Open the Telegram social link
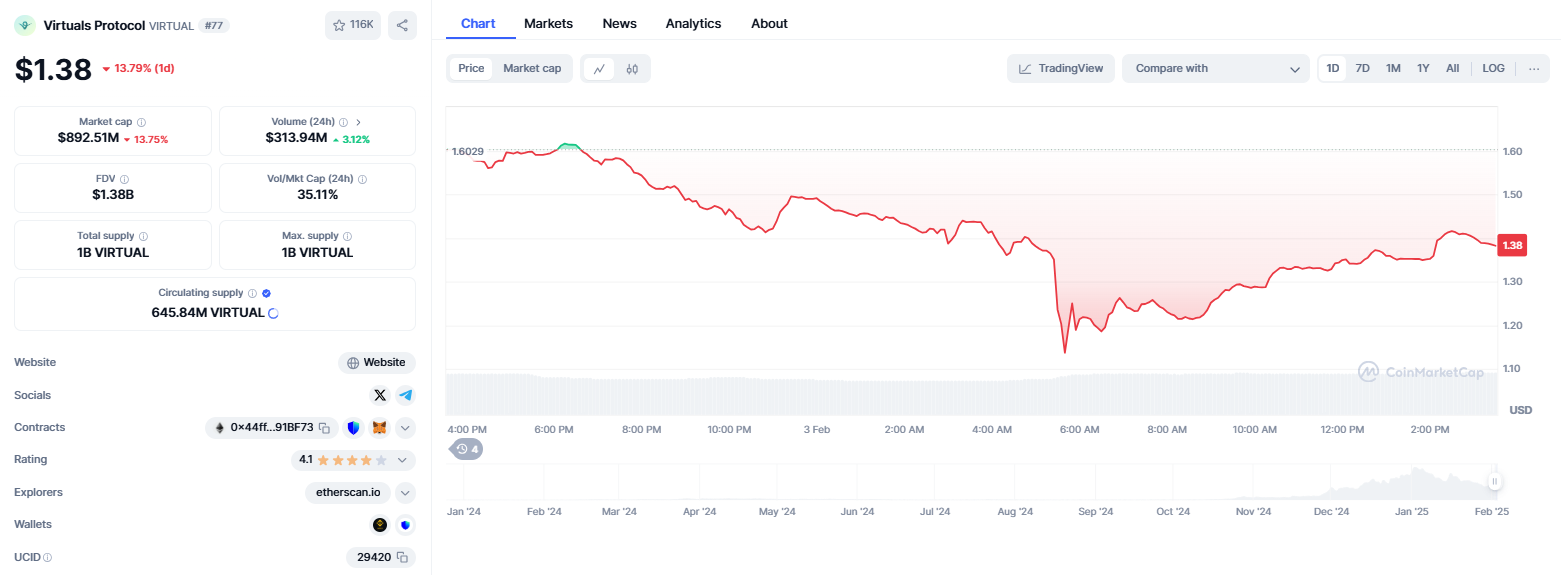 (x=405, y=395)
